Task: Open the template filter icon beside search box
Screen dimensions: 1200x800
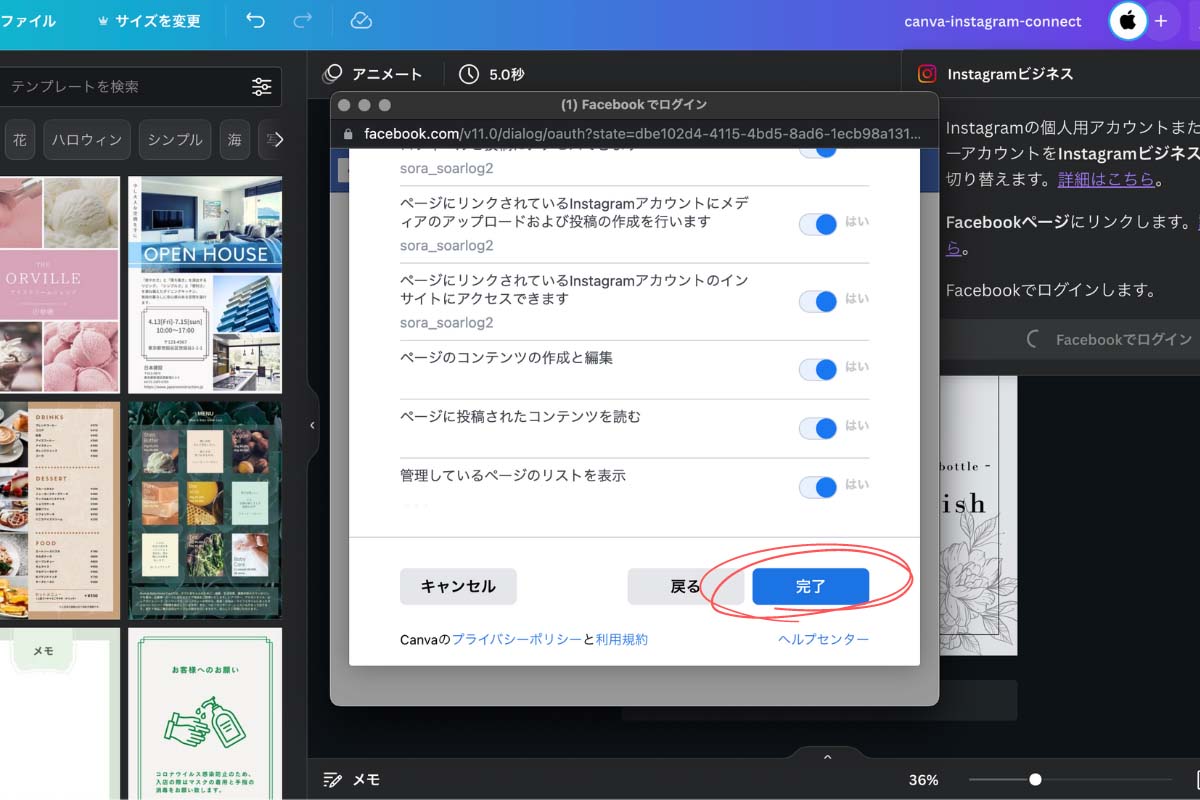Action: [x=261, y=87]
